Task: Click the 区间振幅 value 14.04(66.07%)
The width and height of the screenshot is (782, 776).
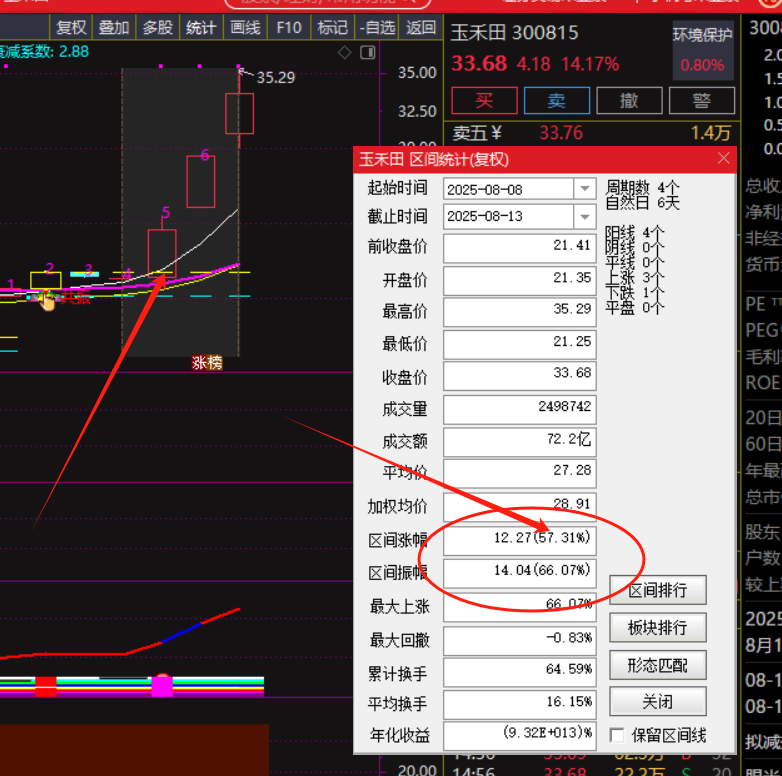Action: 520,573
